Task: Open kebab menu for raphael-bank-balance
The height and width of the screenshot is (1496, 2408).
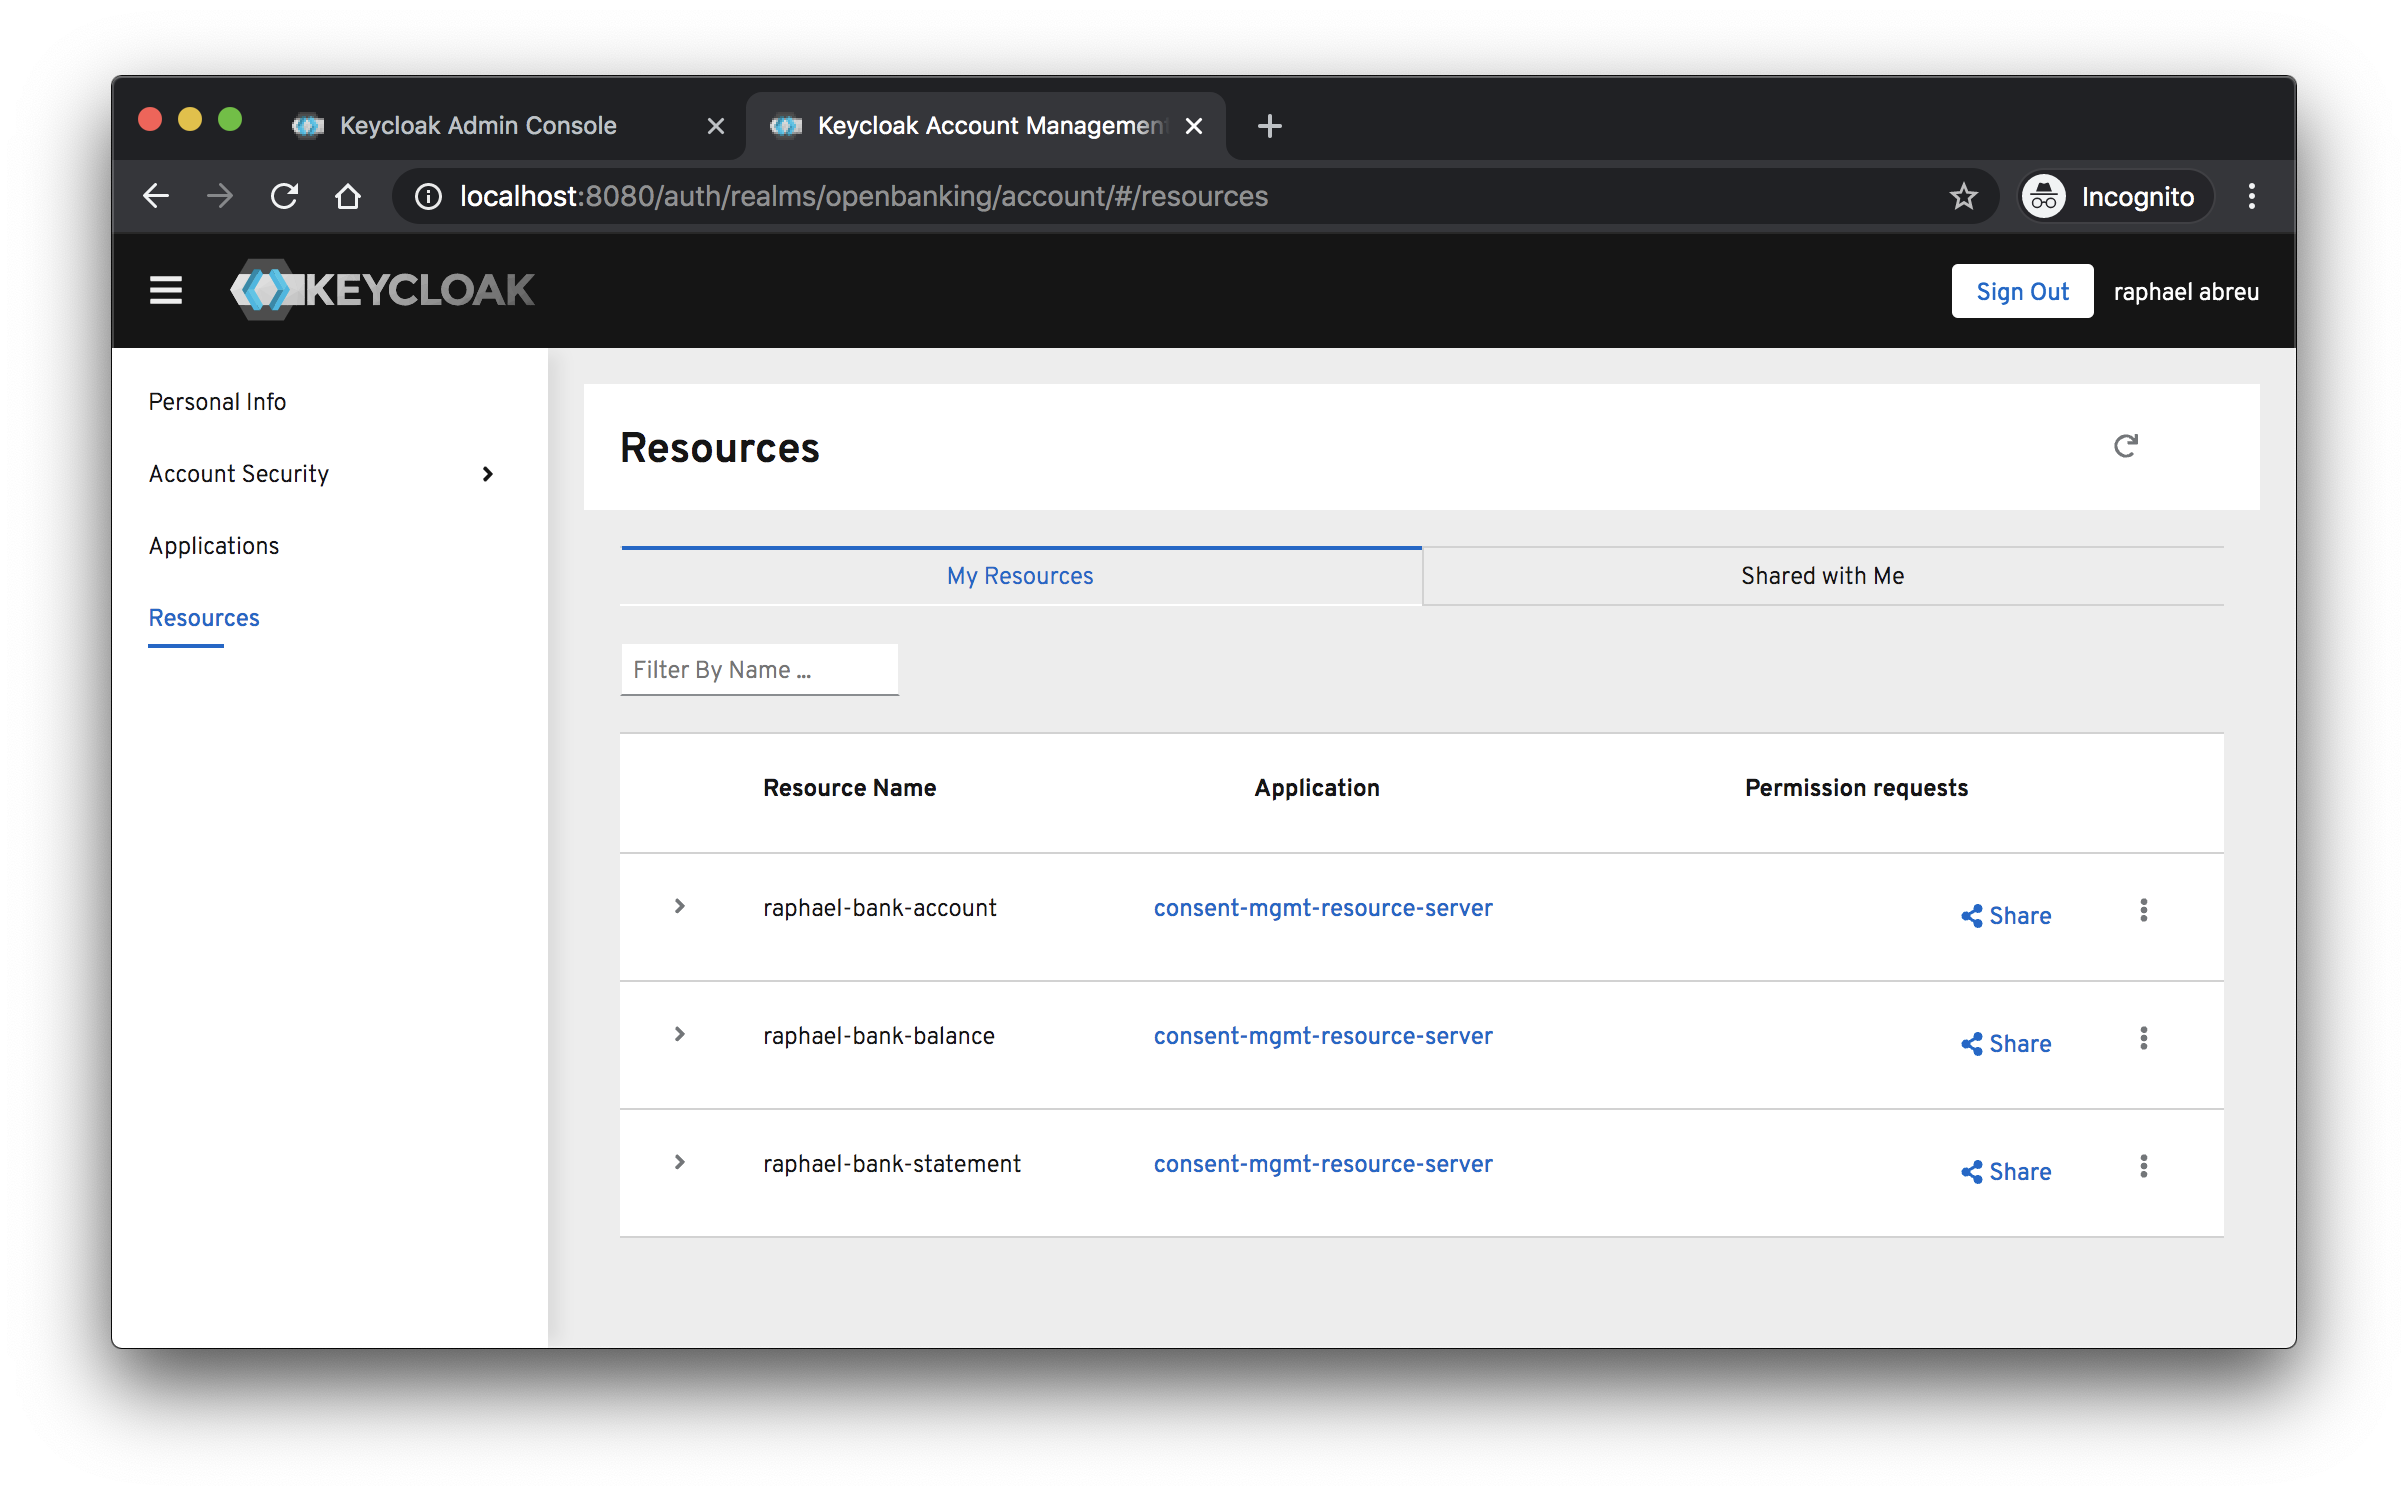Action: click(x=2143, y=1038)
